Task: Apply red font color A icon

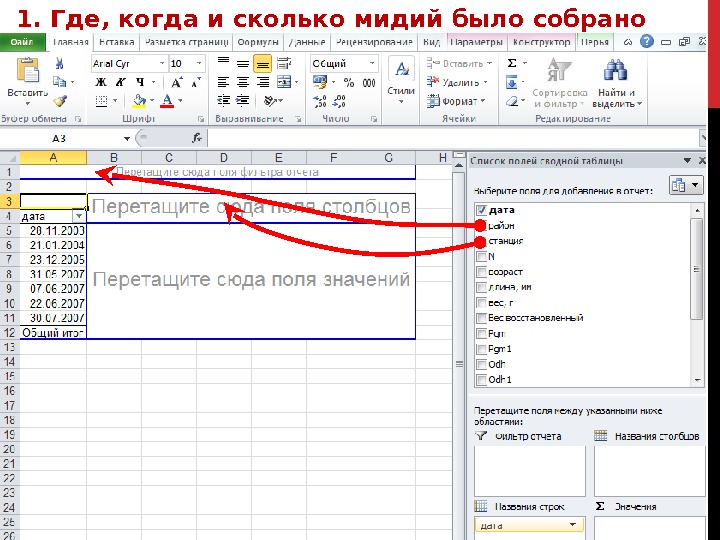Action: click(167, 101)
